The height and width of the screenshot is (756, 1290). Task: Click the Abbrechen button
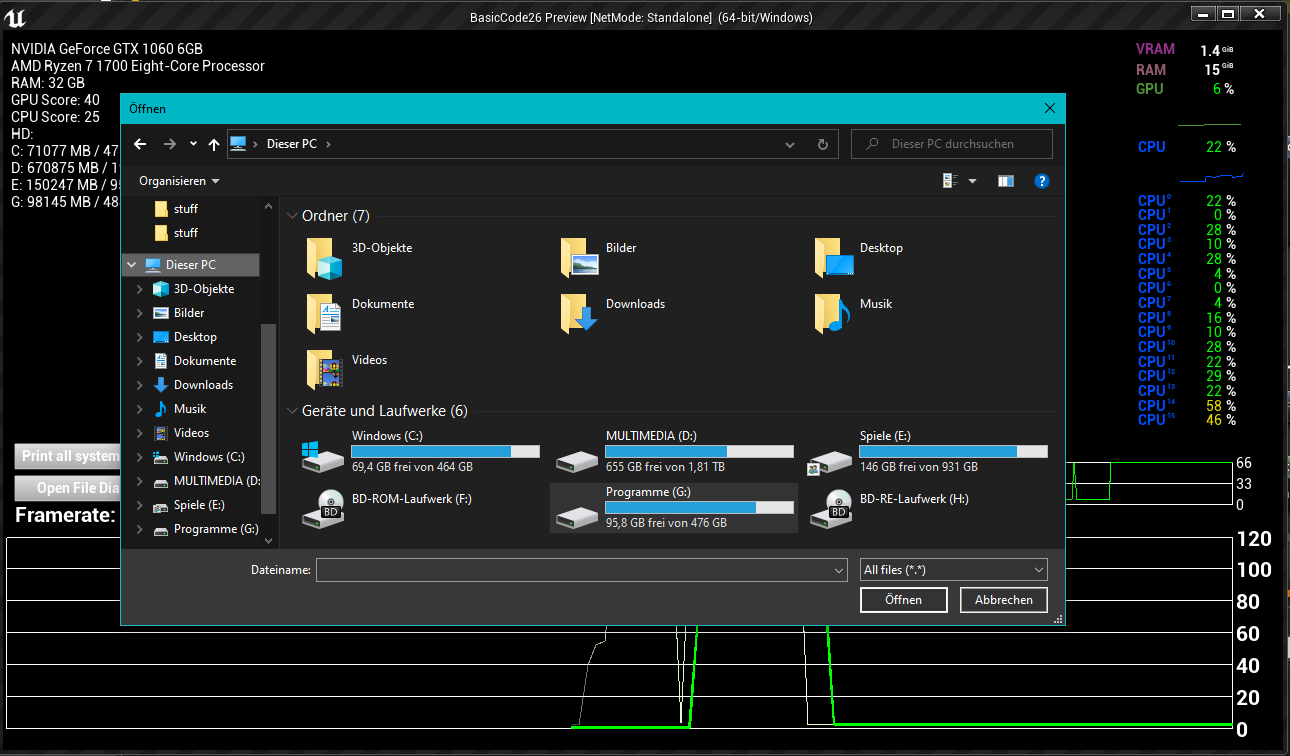[x=1003, y=600]
